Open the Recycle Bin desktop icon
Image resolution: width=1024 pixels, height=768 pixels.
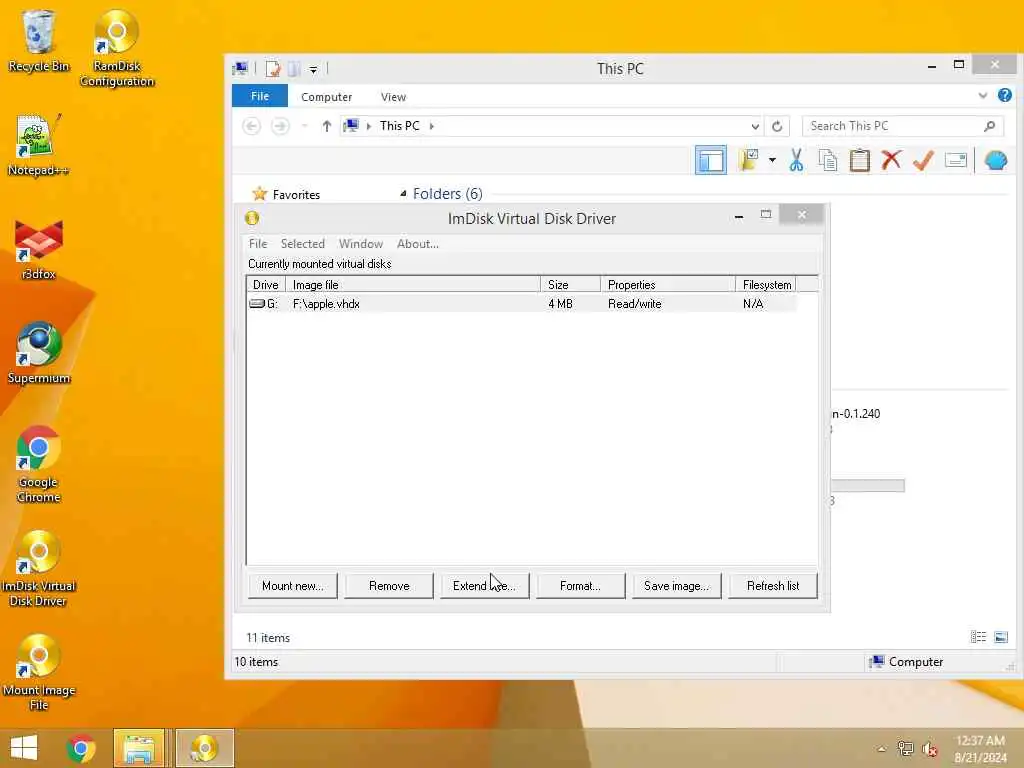39,40
